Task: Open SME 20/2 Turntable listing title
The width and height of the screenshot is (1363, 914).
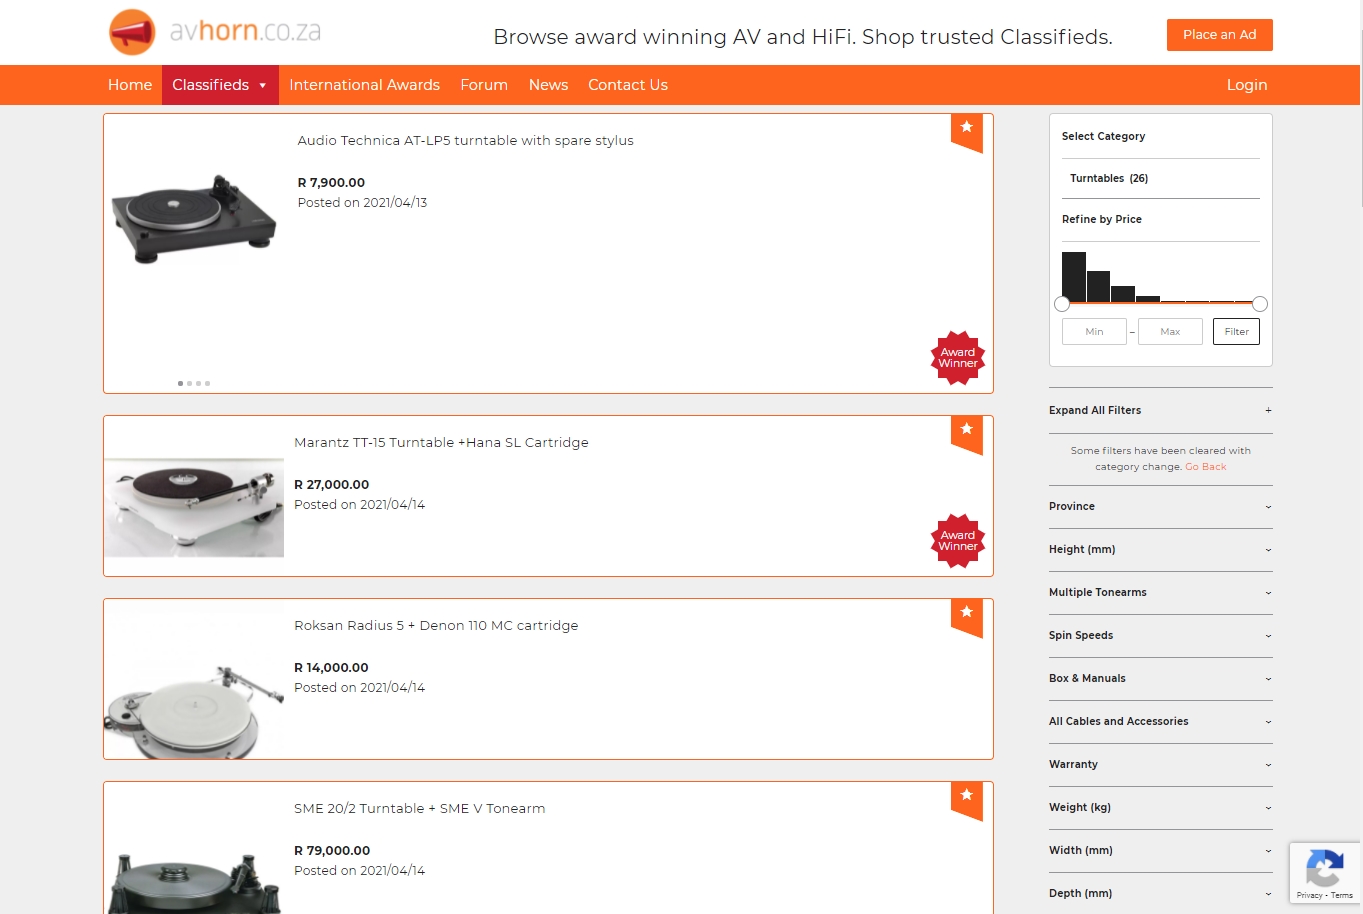Action: (420, 808)
